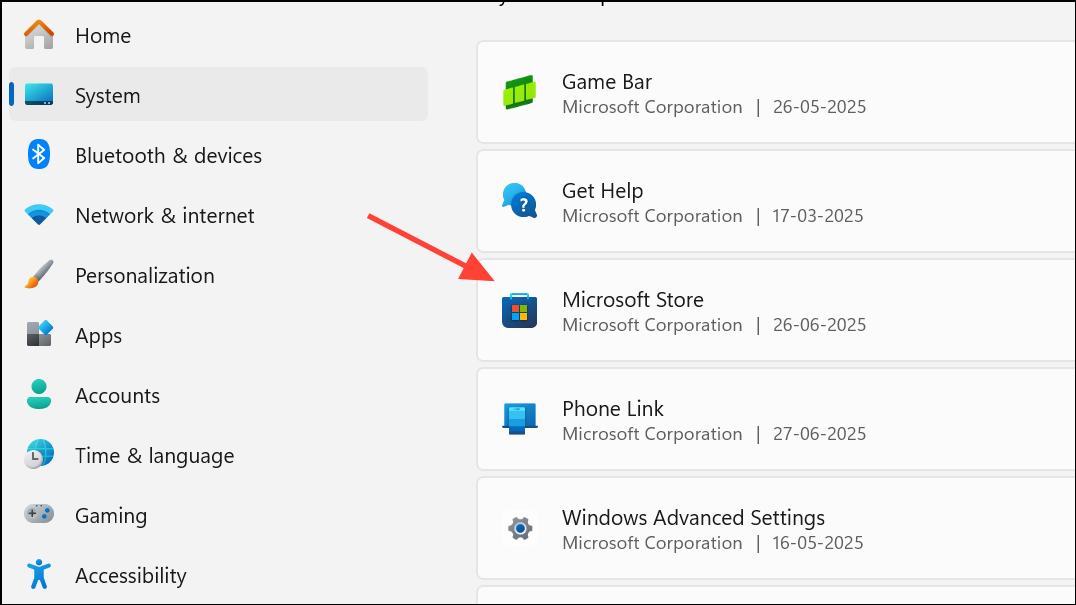Click Microsoft Corporation under Windows Advanced Settings
This screenshot has height=605, width=1076.
(x=652, y=543)
